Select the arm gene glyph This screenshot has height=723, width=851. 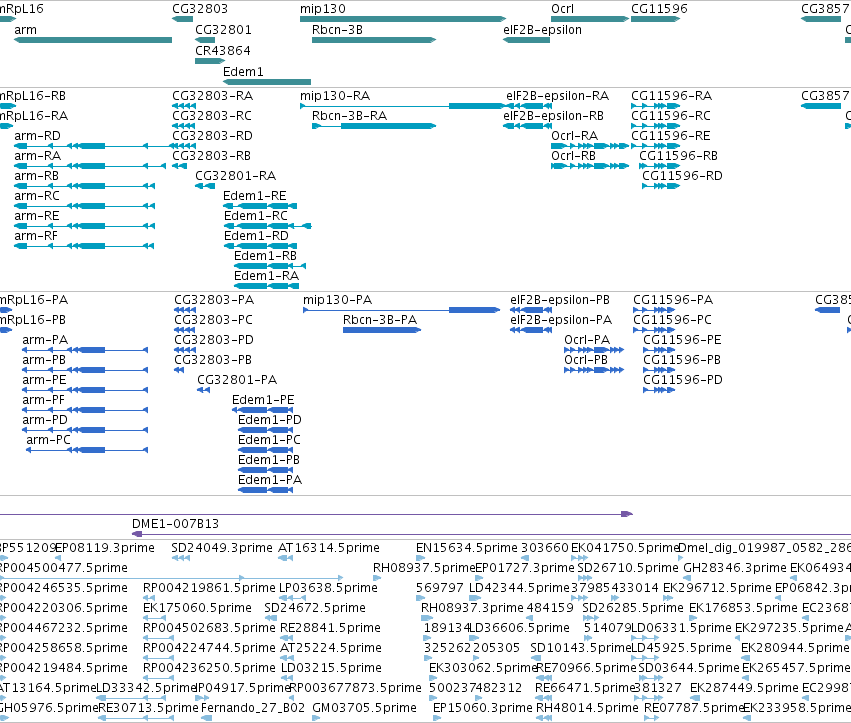pyautogui.click(x=93, y=40)
